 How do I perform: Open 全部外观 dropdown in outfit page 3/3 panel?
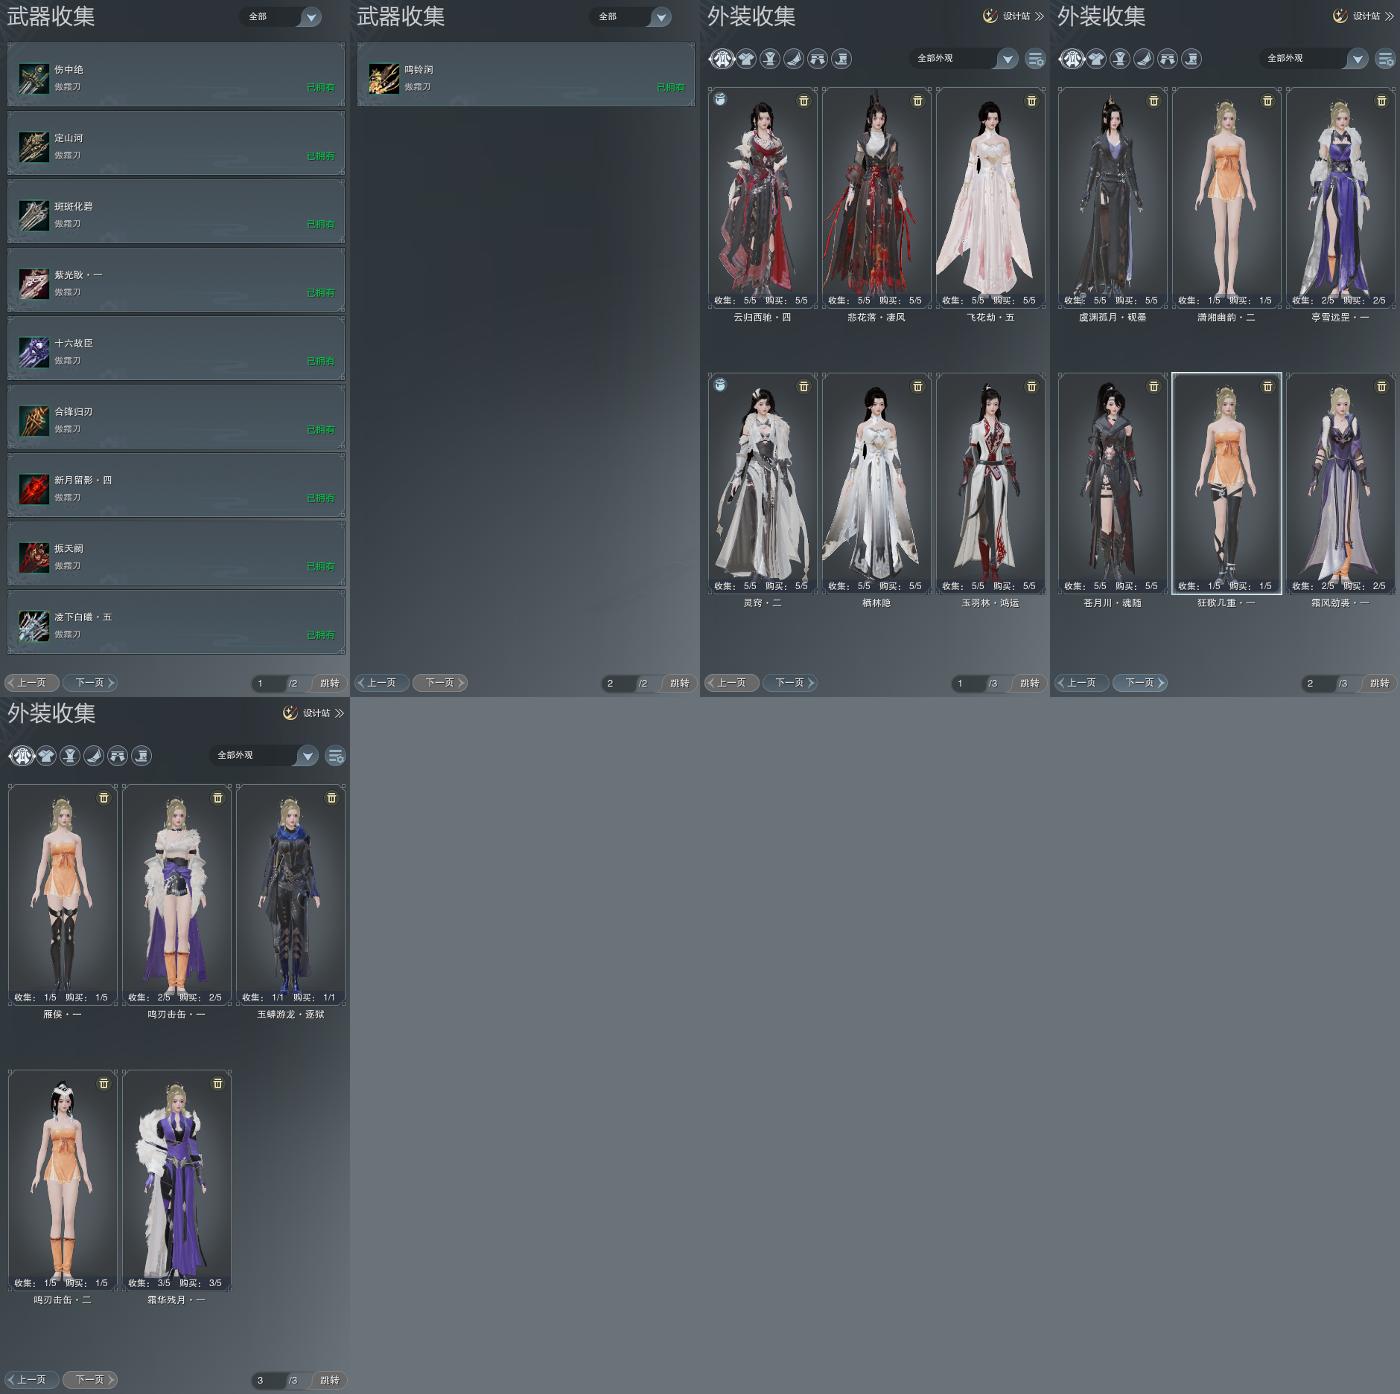pos(264,756)
